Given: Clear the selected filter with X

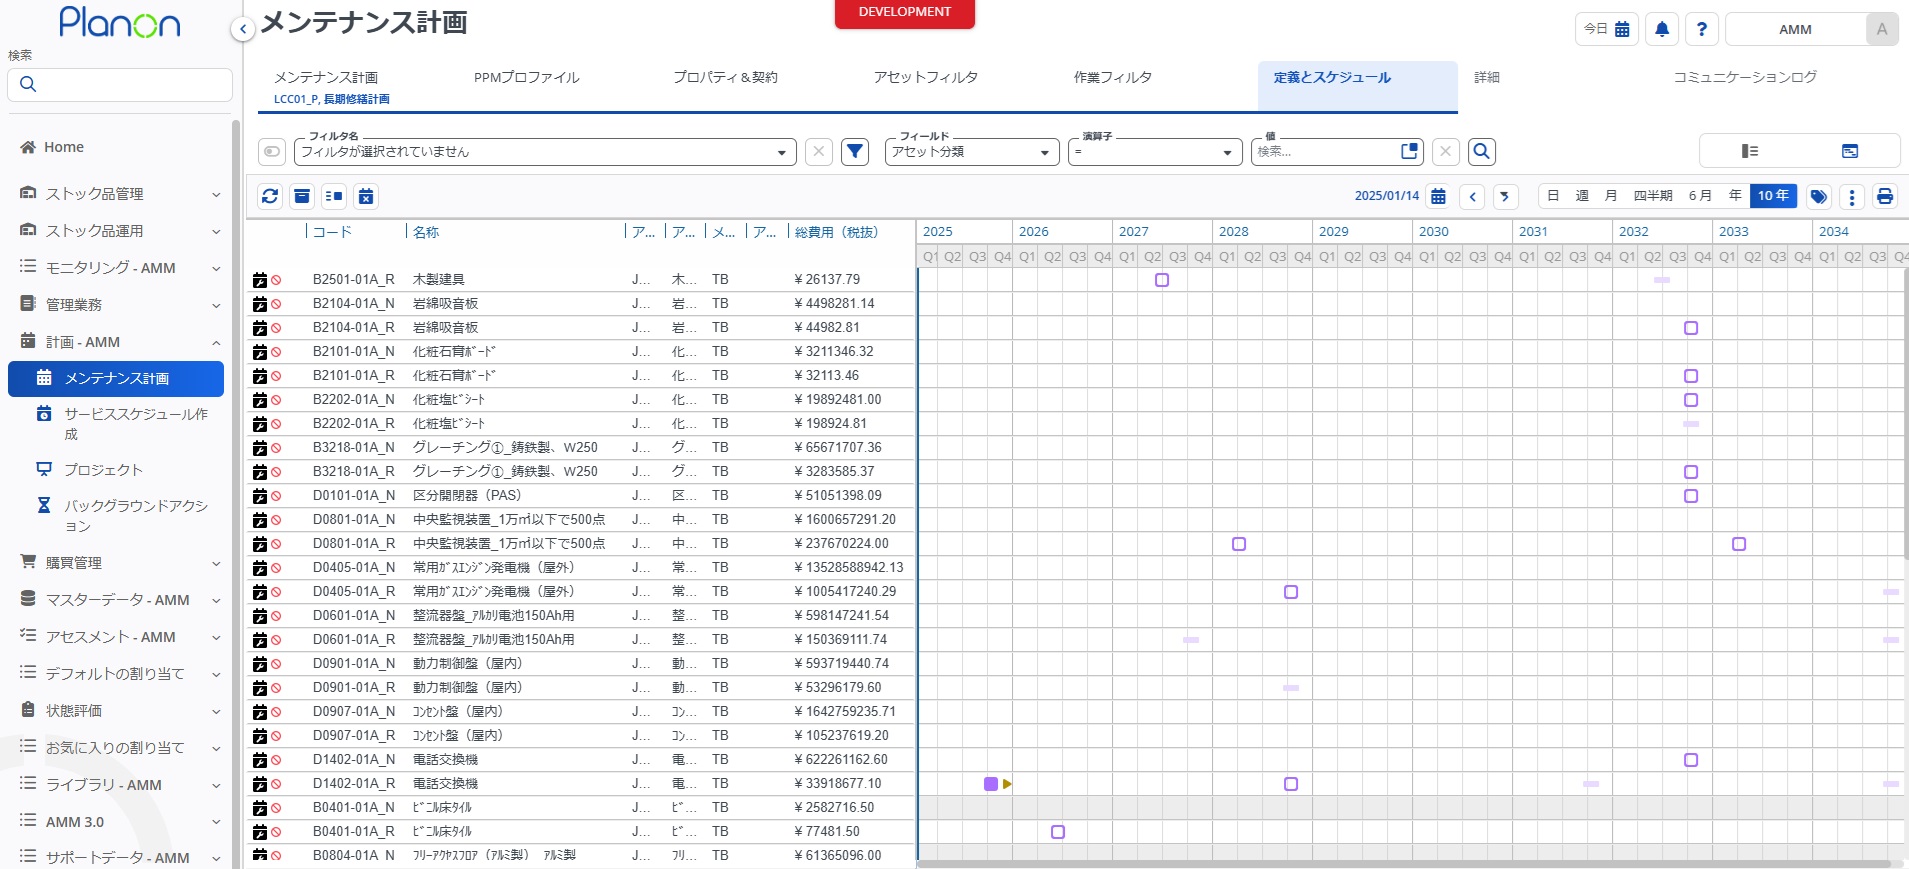Looking at the screenshot, I should pyautogui.click(x=819, y=151).
